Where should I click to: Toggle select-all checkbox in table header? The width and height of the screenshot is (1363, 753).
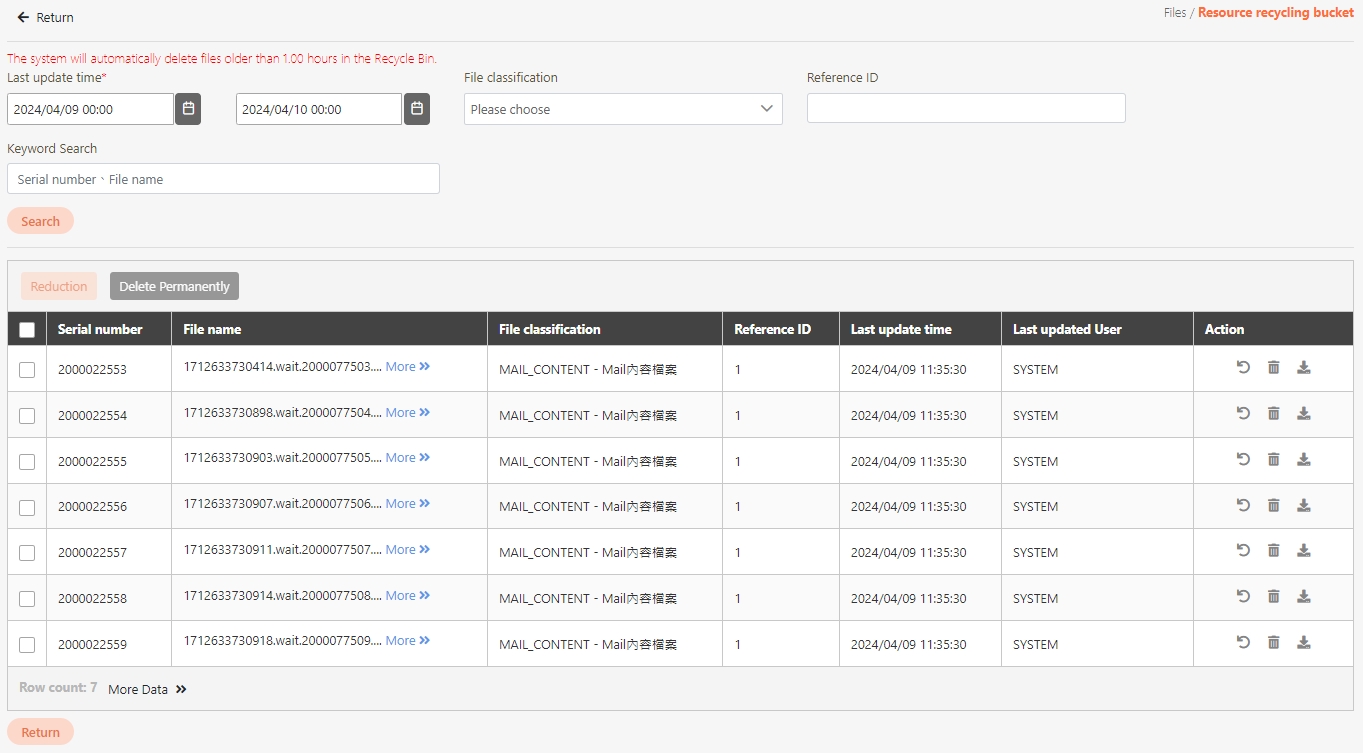[x=27, y=330]
